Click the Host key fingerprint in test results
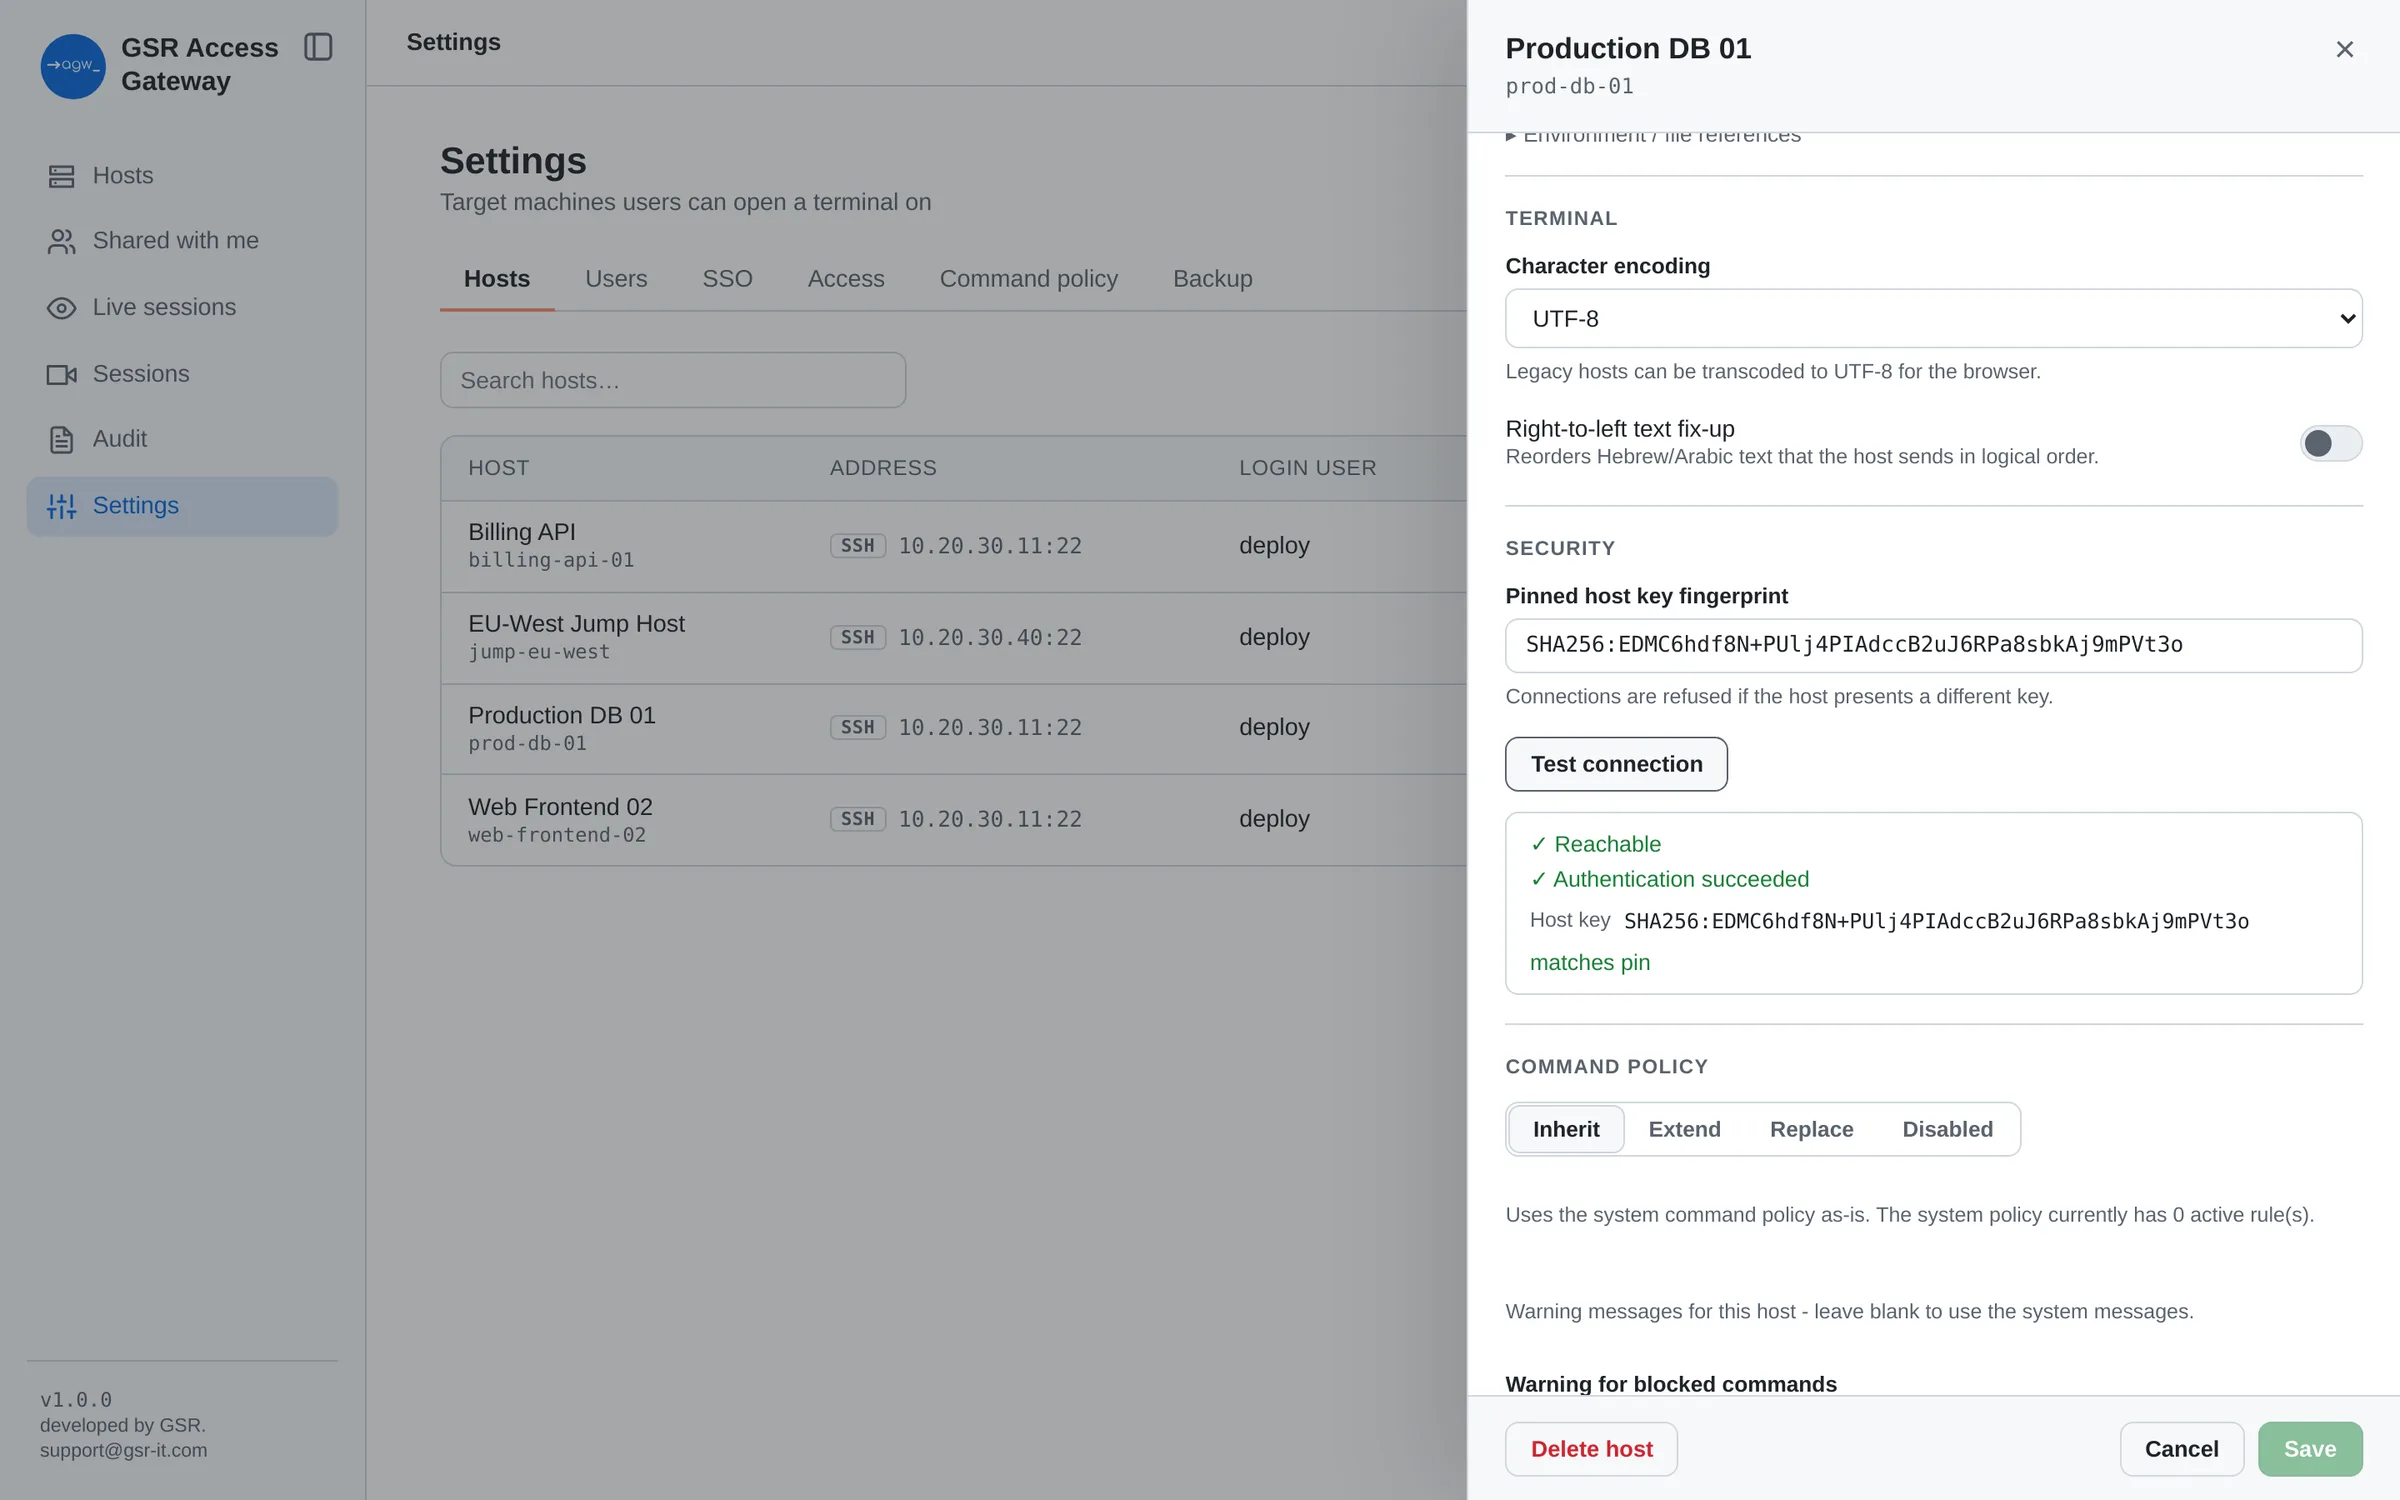Viewport: 2400px width, 1500px height. pos(1936,921)
